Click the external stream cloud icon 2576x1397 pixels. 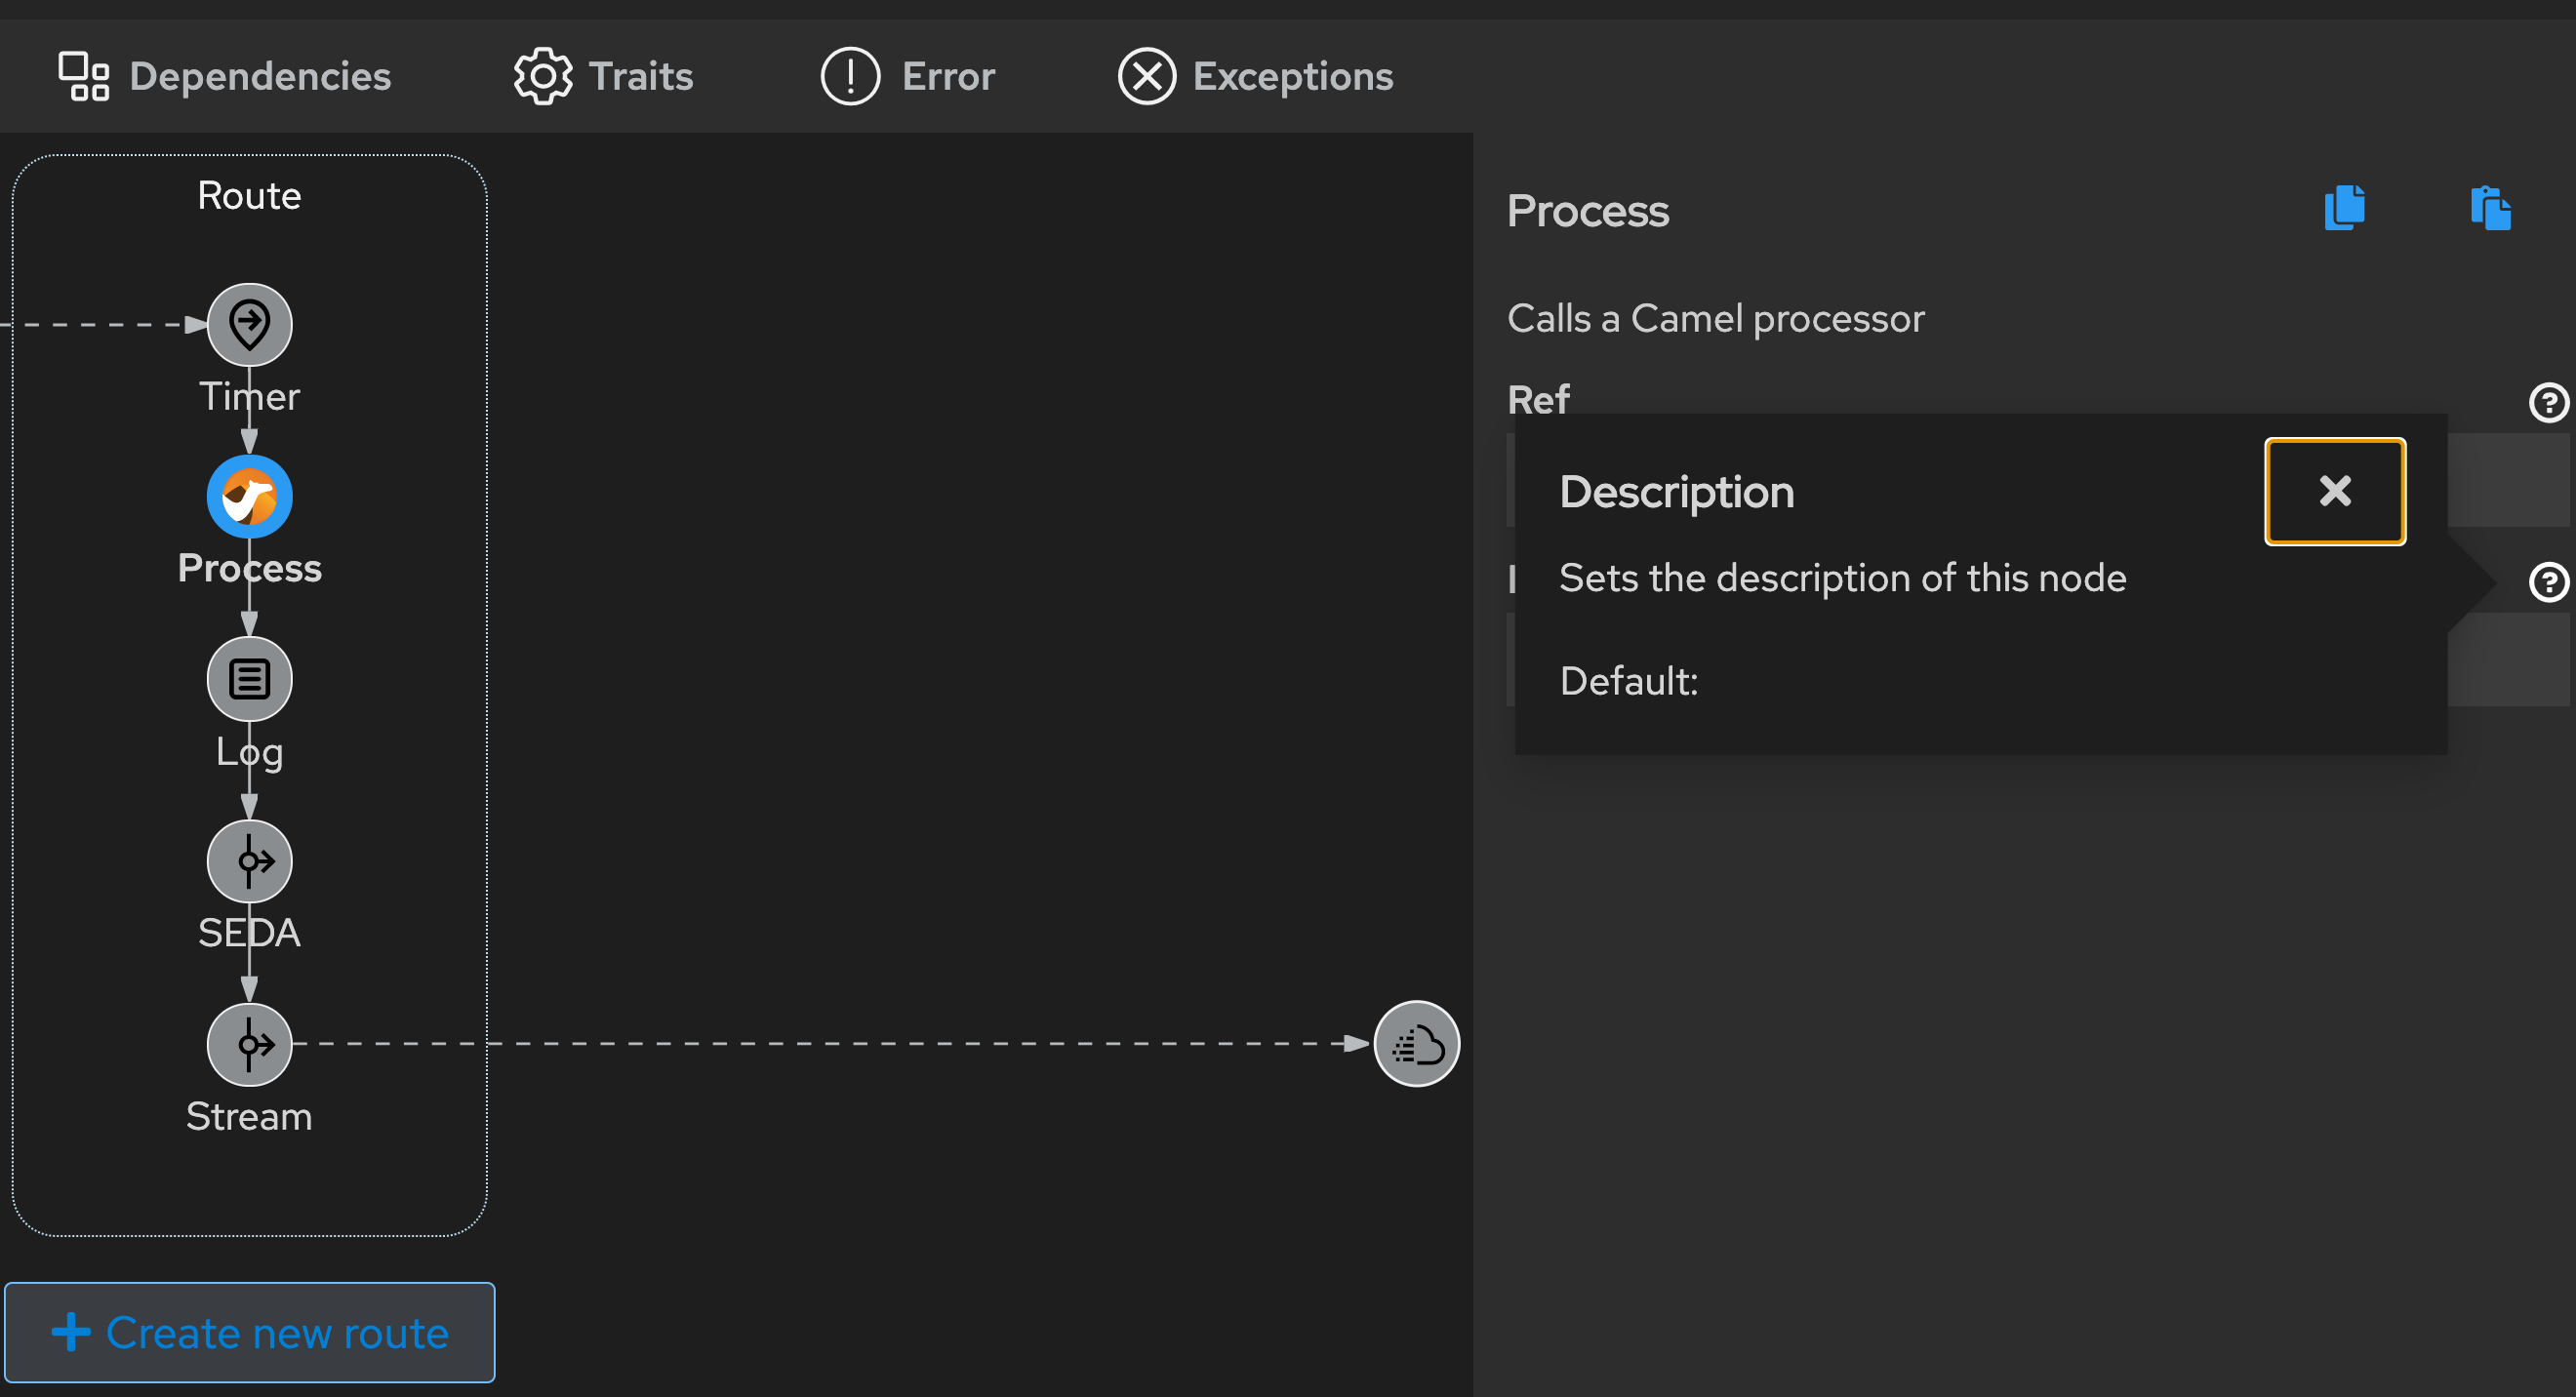[1416, 1044]
